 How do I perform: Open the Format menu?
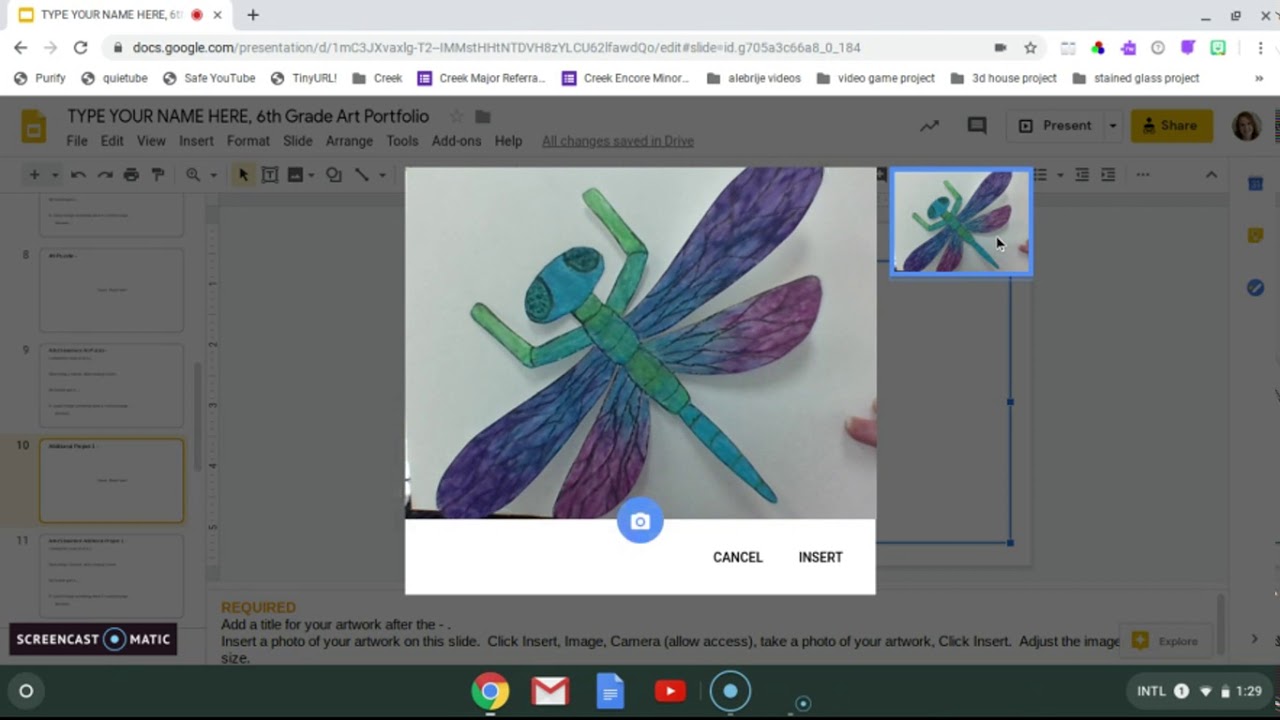pos(248,141)
